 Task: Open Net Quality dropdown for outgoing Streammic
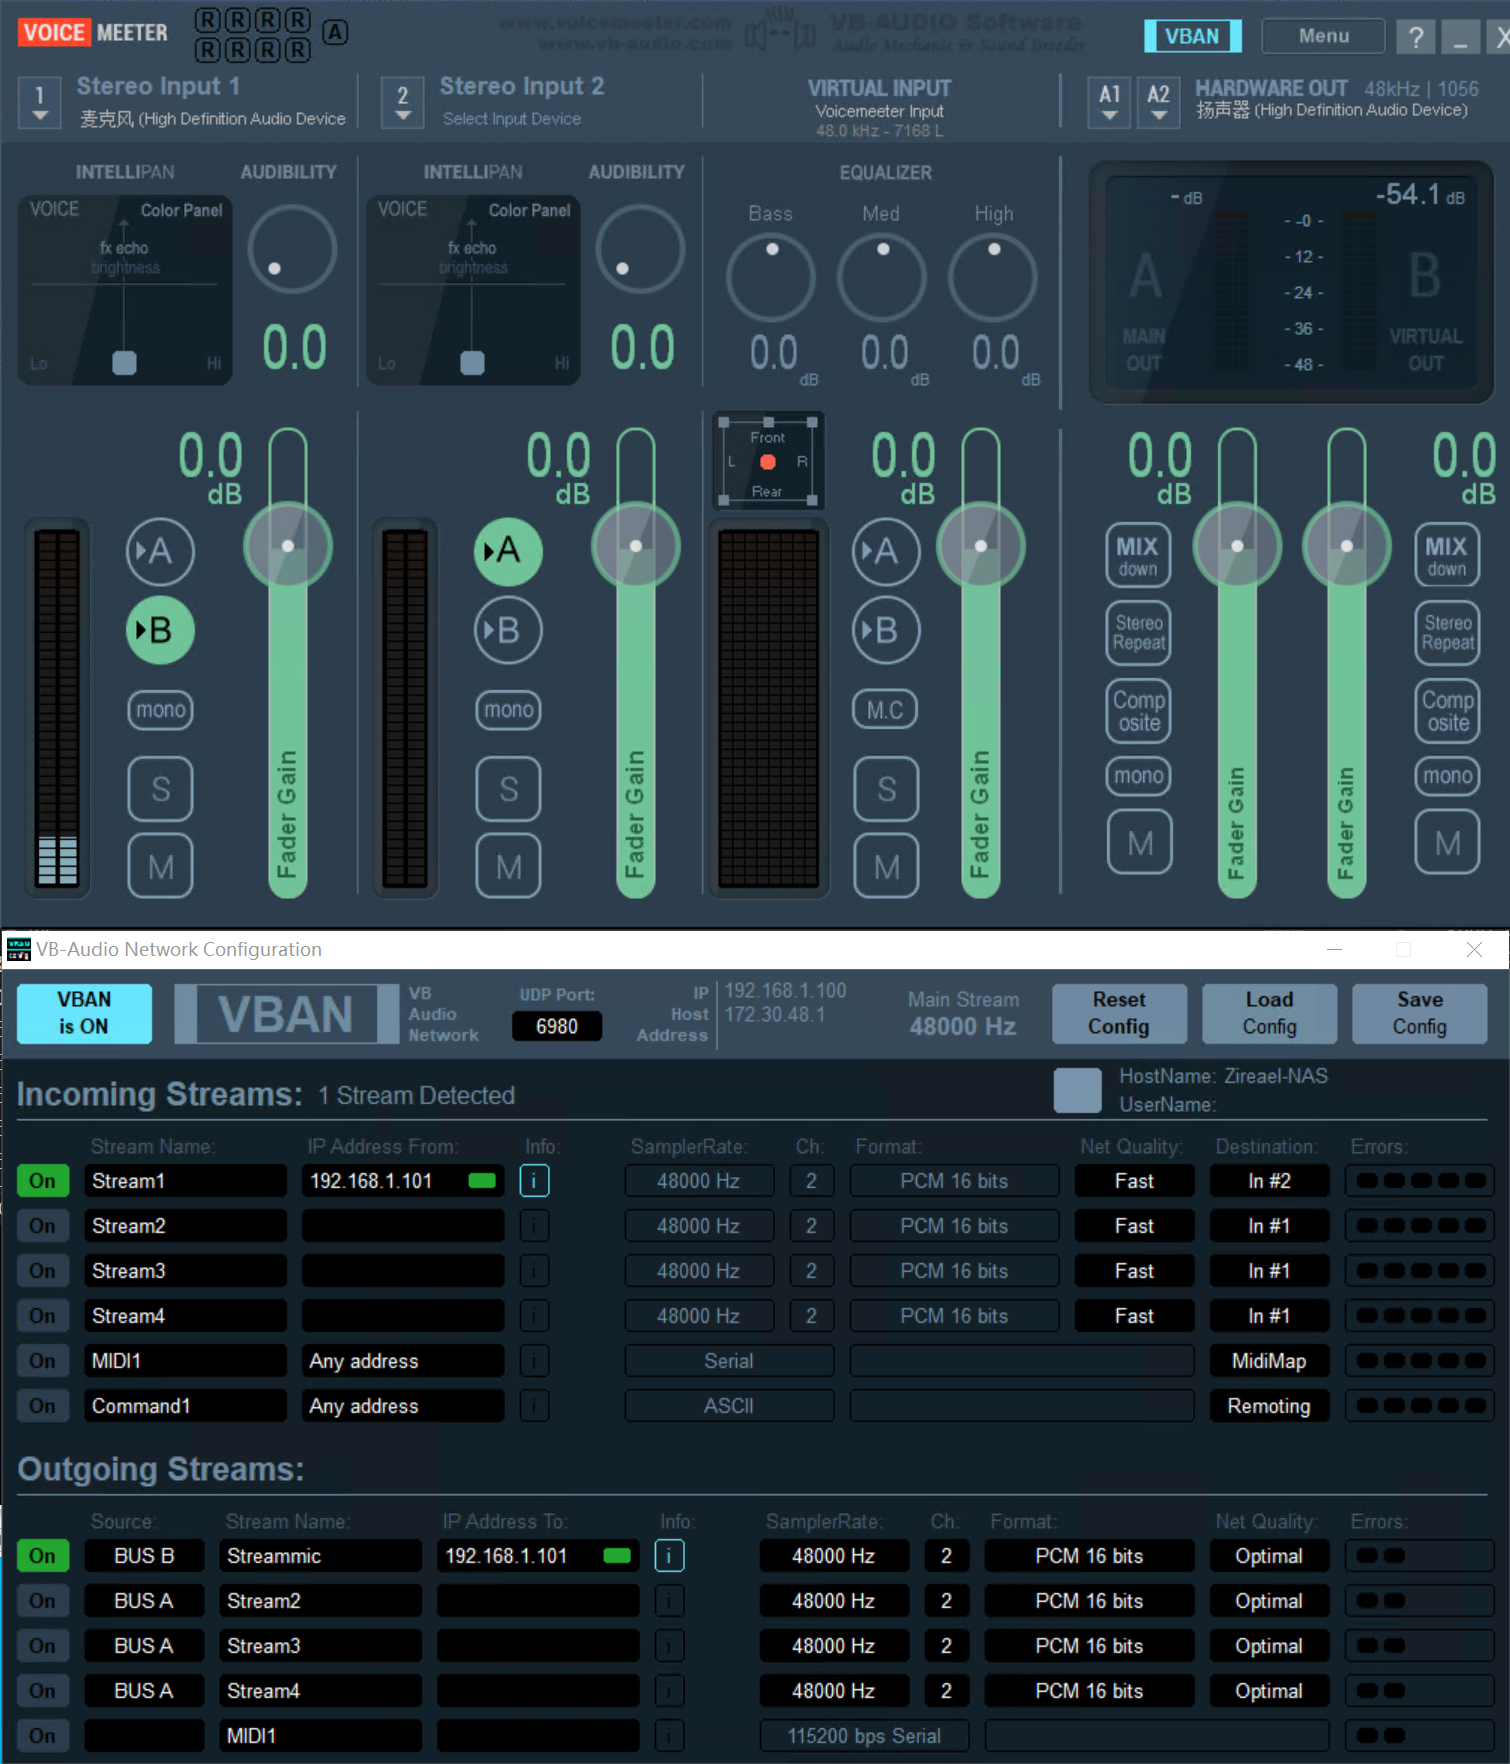coord(1268,1556)
